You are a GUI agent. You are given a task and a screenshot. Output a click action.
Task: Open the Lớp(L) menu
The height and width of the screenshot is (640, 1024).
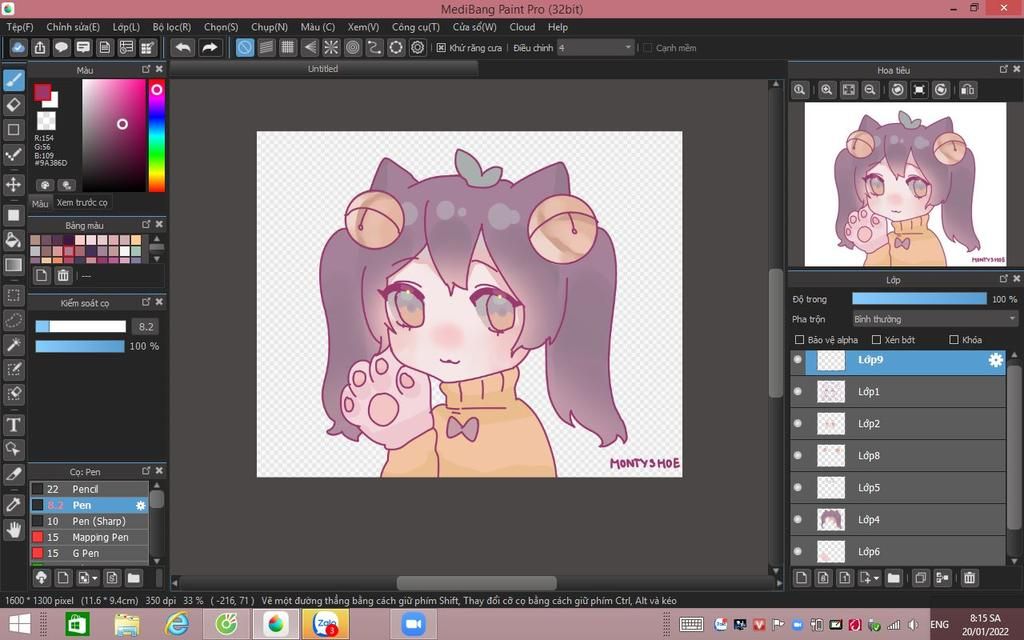126,27
